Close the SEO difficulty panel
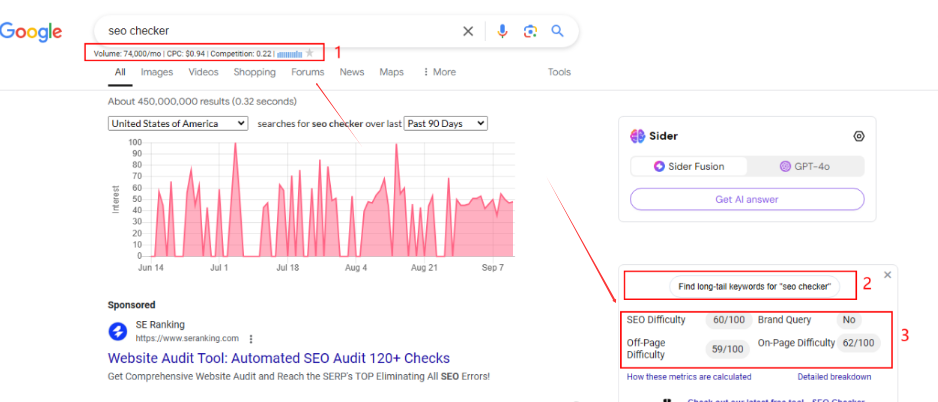Image resolution: width=938 pixels, height=402 pixels. tap(887, 274)
